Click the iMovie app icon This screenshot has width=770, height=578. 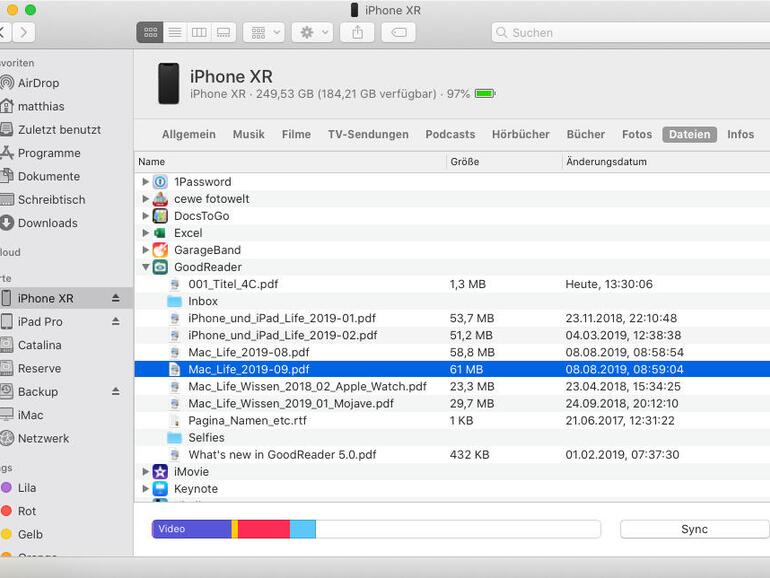pyautogui.click(x=160, y=471)
